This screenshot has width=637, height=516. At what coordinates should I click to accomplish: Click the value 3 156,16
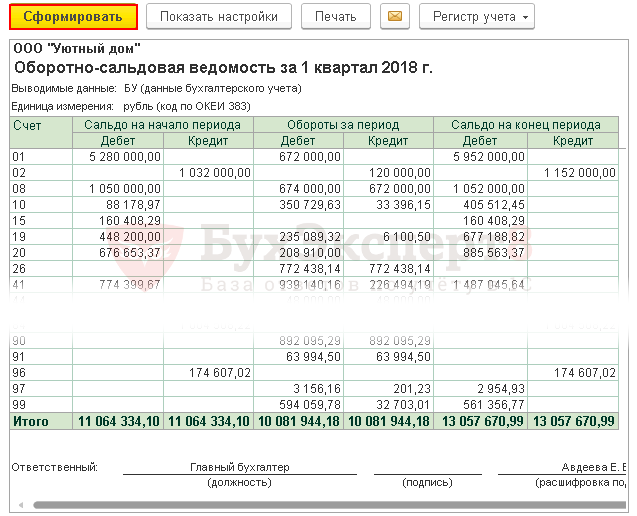[317, 388]
